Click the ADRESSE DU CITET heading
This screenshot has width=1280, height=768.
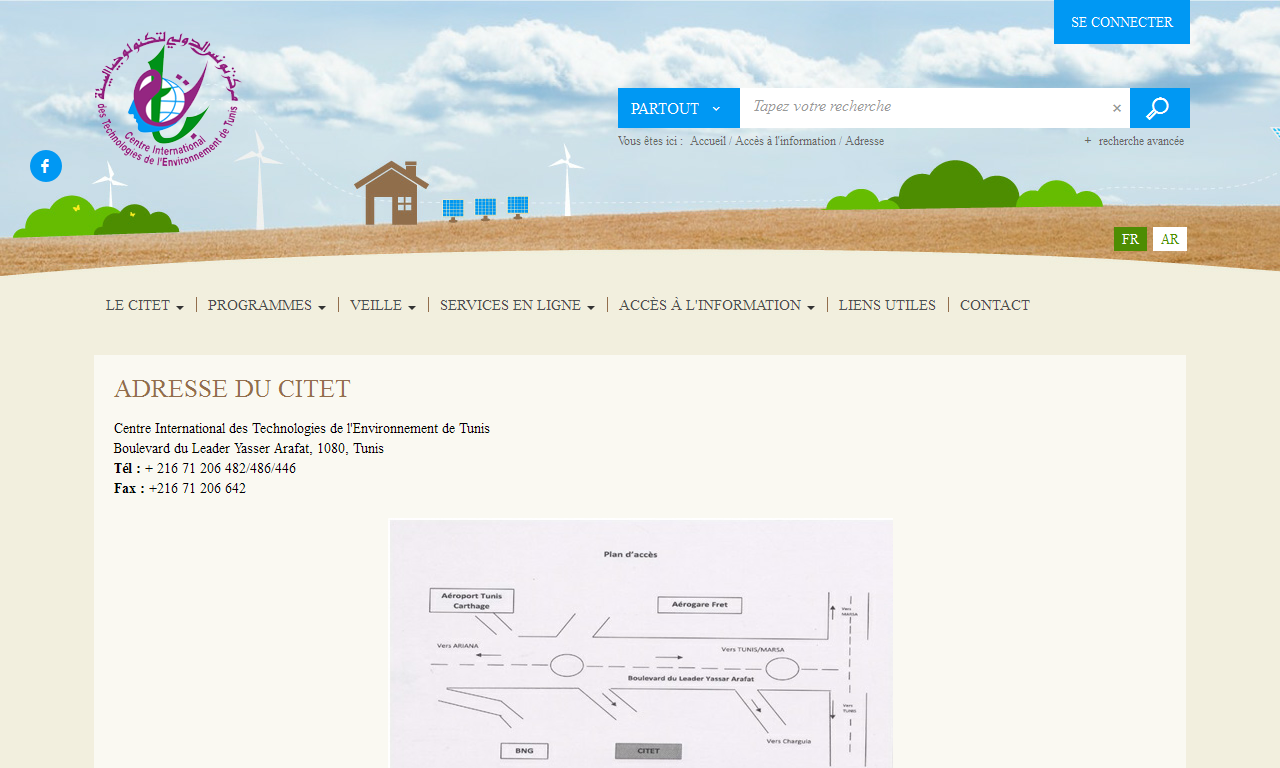pos(232,389)
